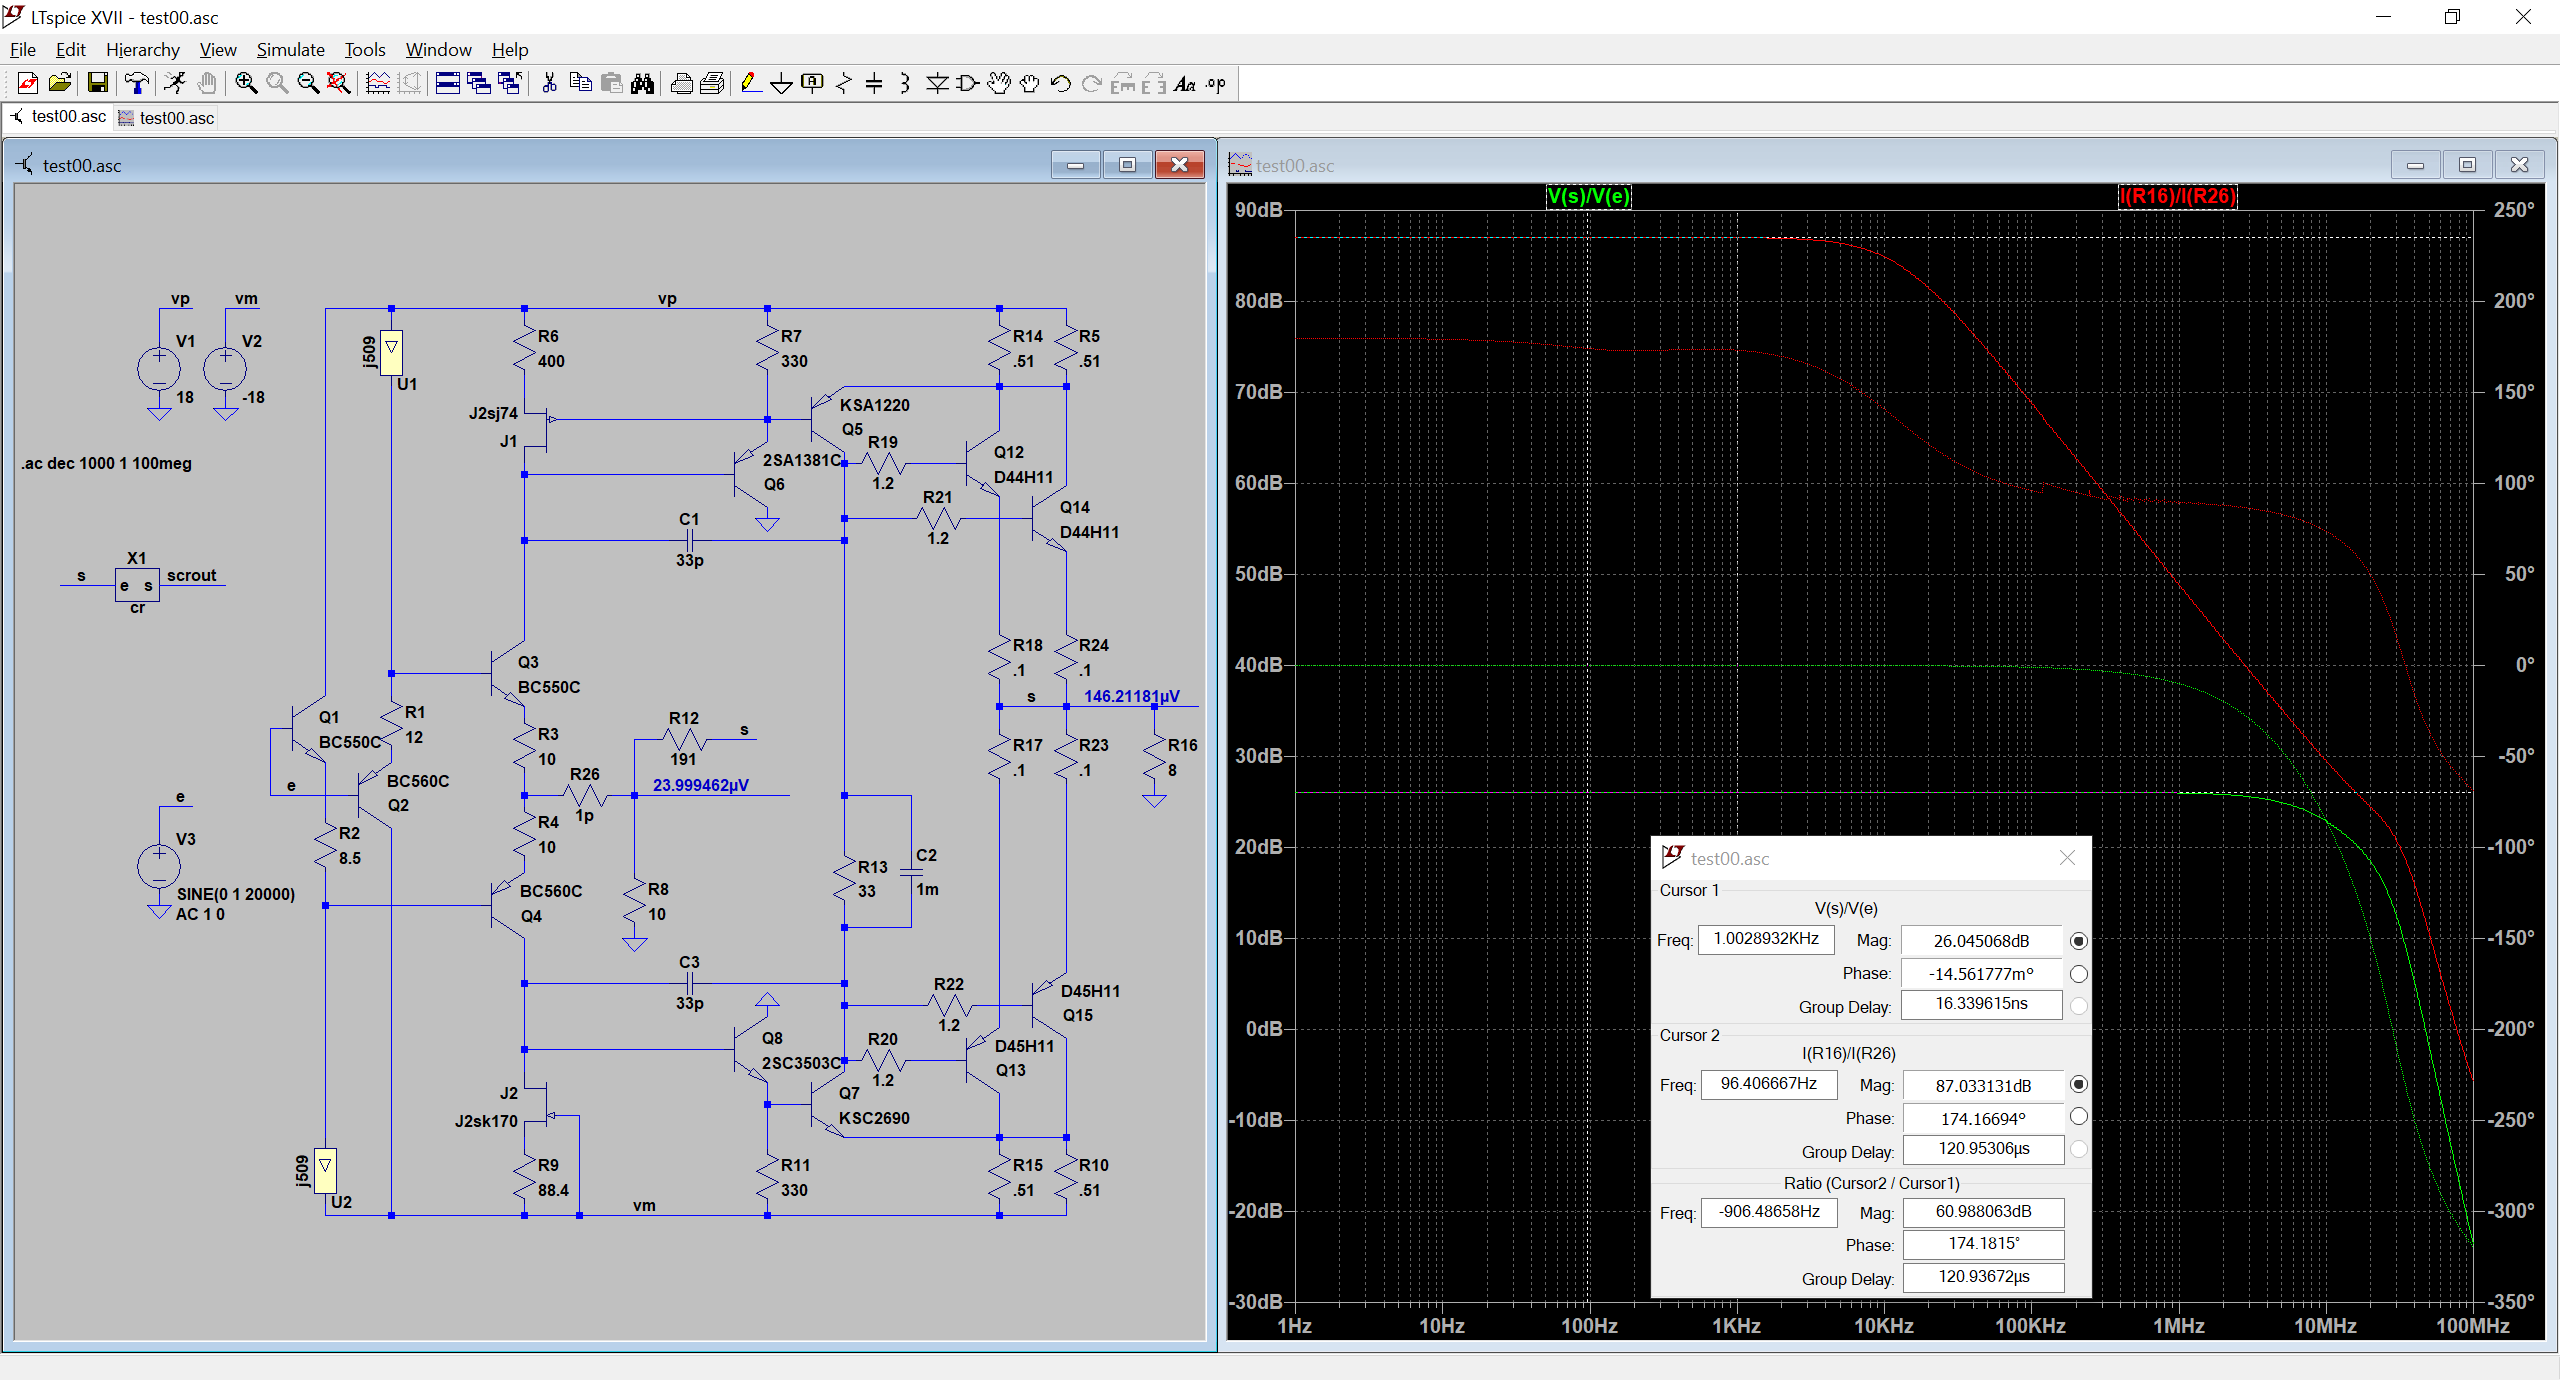Click the Undo arrow icon
The height and width of the screenshot is (1380, 2560).
[1060, 84]
